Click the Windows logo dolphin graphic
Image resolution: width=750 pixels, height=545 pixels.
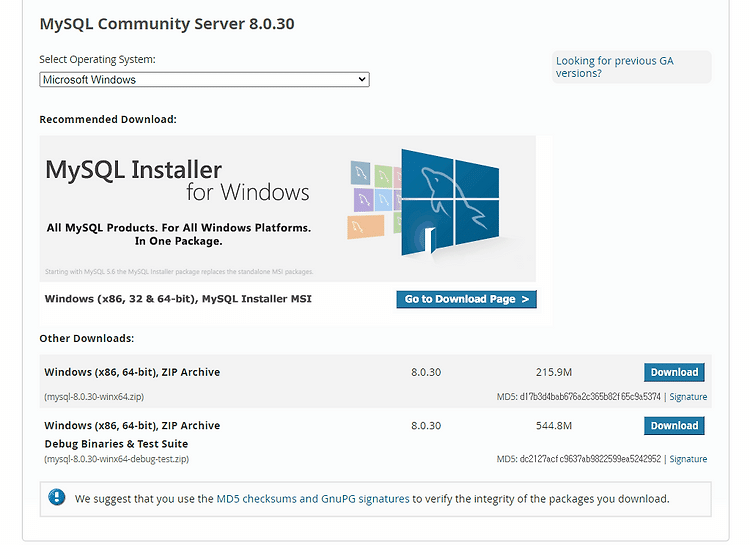450,202
